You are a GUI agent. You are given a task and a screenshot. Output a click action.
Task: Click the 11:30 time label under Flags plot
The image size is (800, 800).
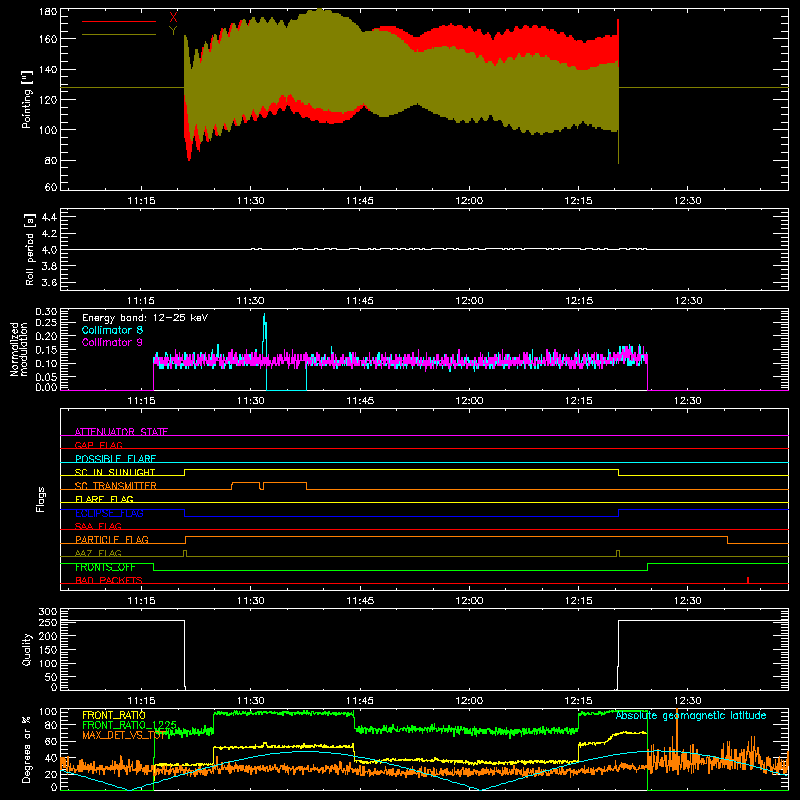(251, 601)
